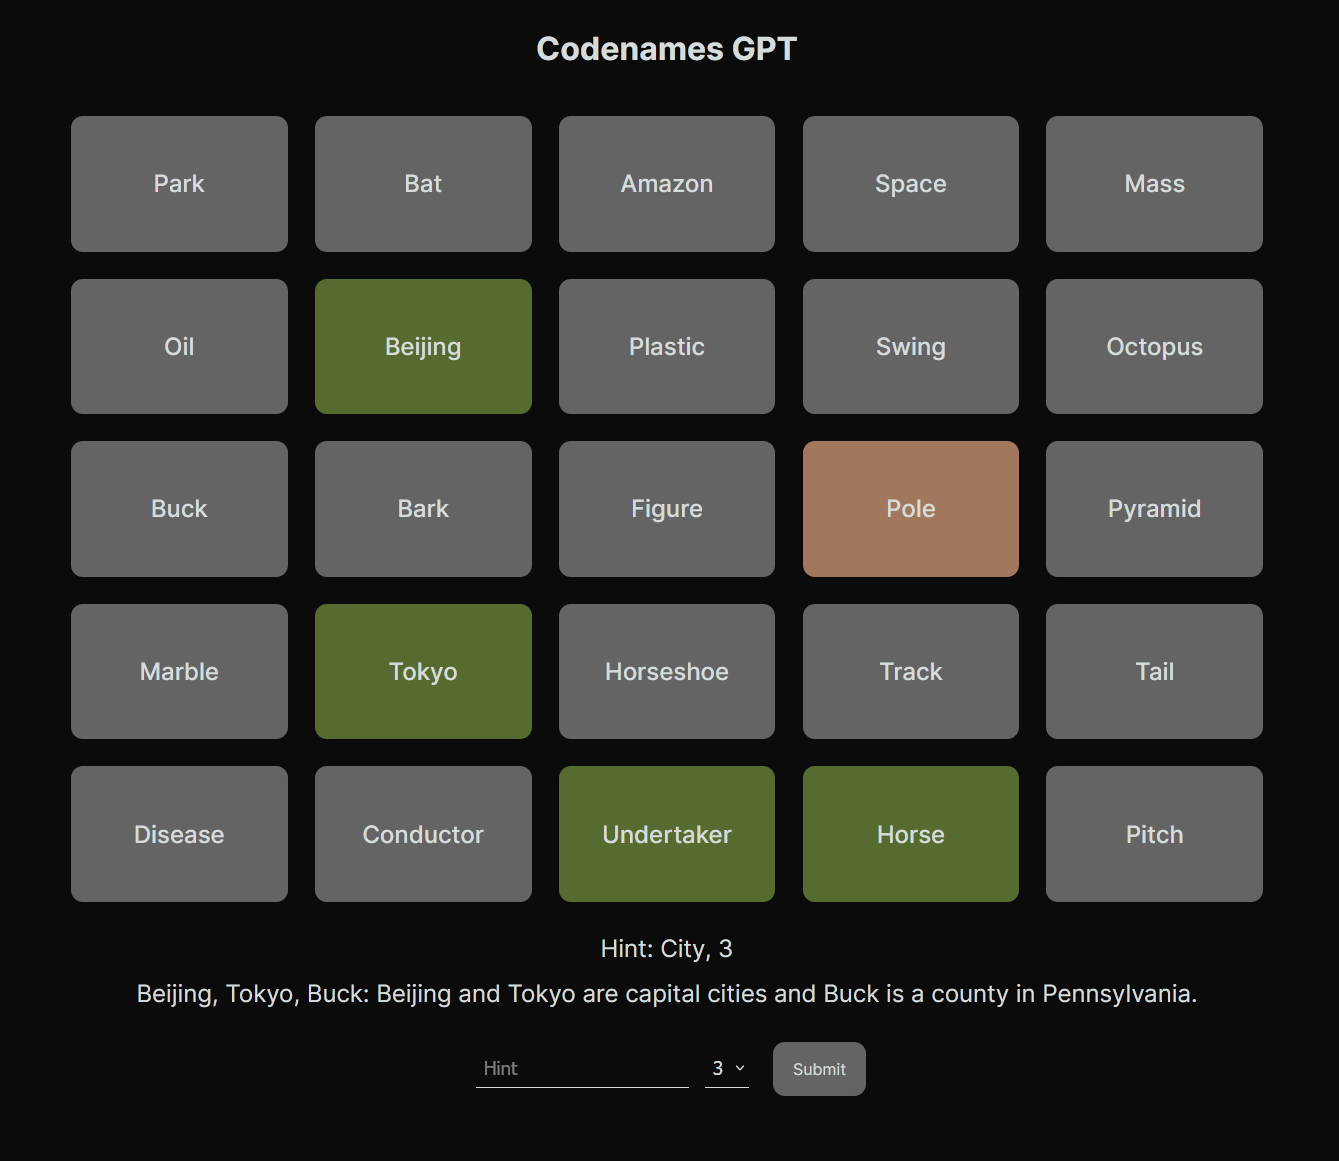Select the Pitch word card
1339x1161 pixels.
(1154, 834)
